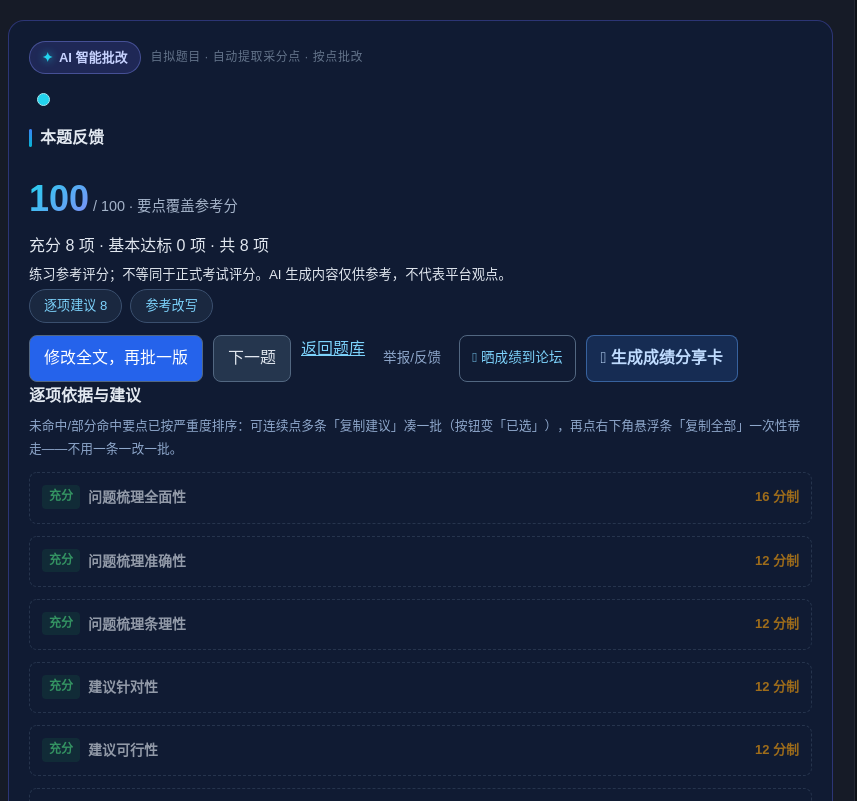Click 充分 tag on 建议可行性
857x801 pixels.
[61, 749]
